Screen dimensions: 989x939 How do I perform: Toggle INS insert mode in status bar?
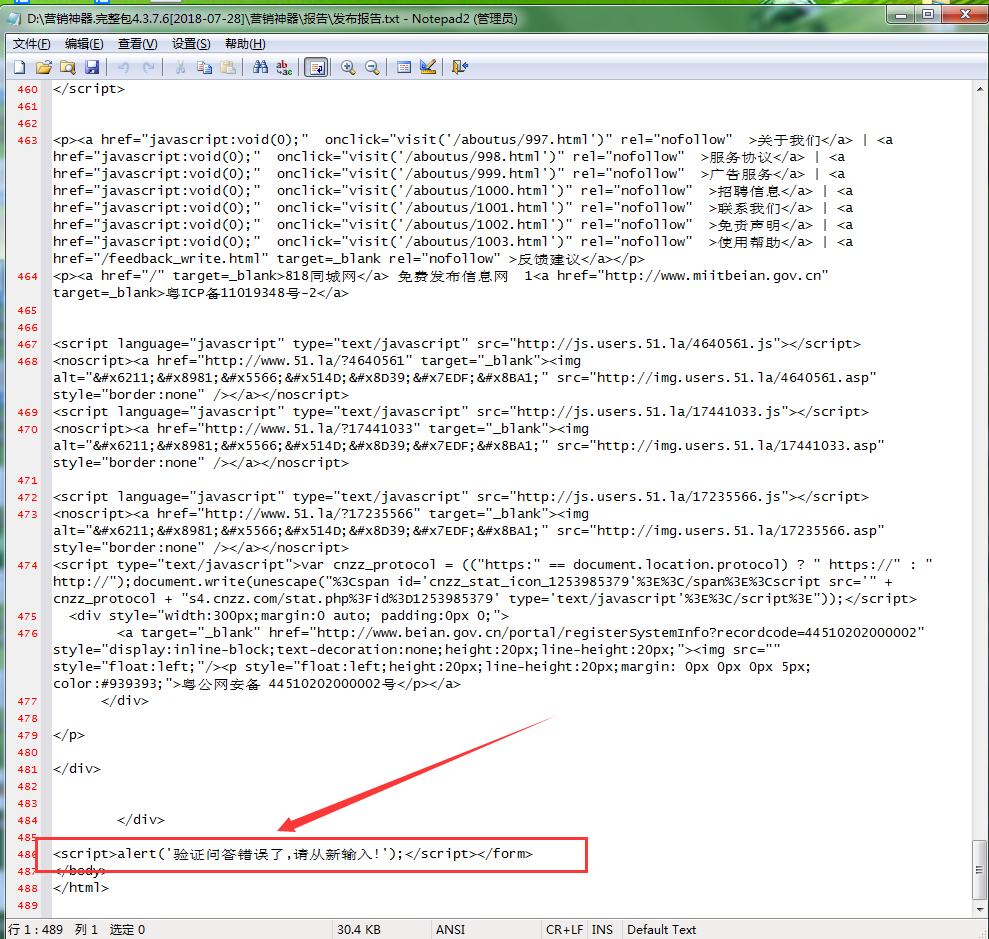tap(602, 929)
